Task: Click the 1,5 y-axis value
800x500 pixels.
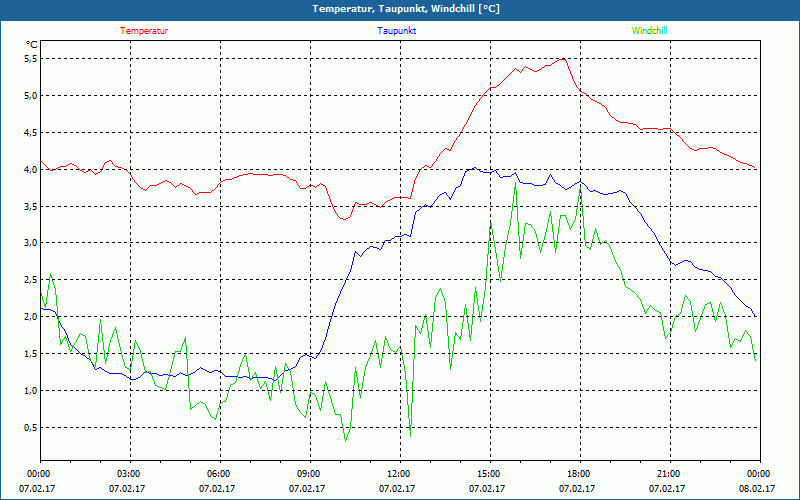Action: pos(31,354)
